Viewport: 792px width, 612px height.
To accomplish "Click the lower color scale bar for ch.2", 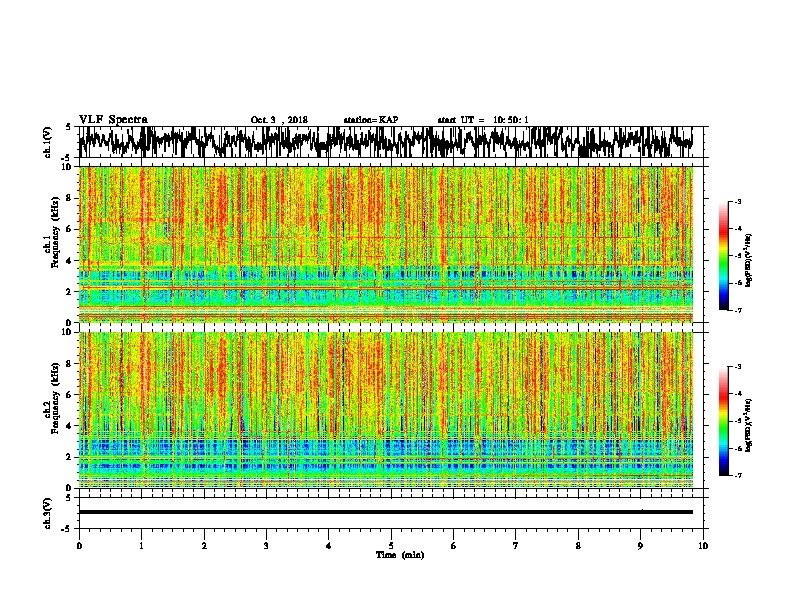I will [x=724, y=421].
